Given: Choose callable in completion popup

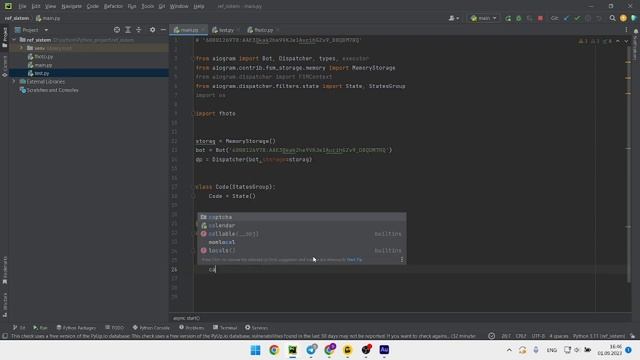Looking at the screenshot, I should [x=302, y=234].
